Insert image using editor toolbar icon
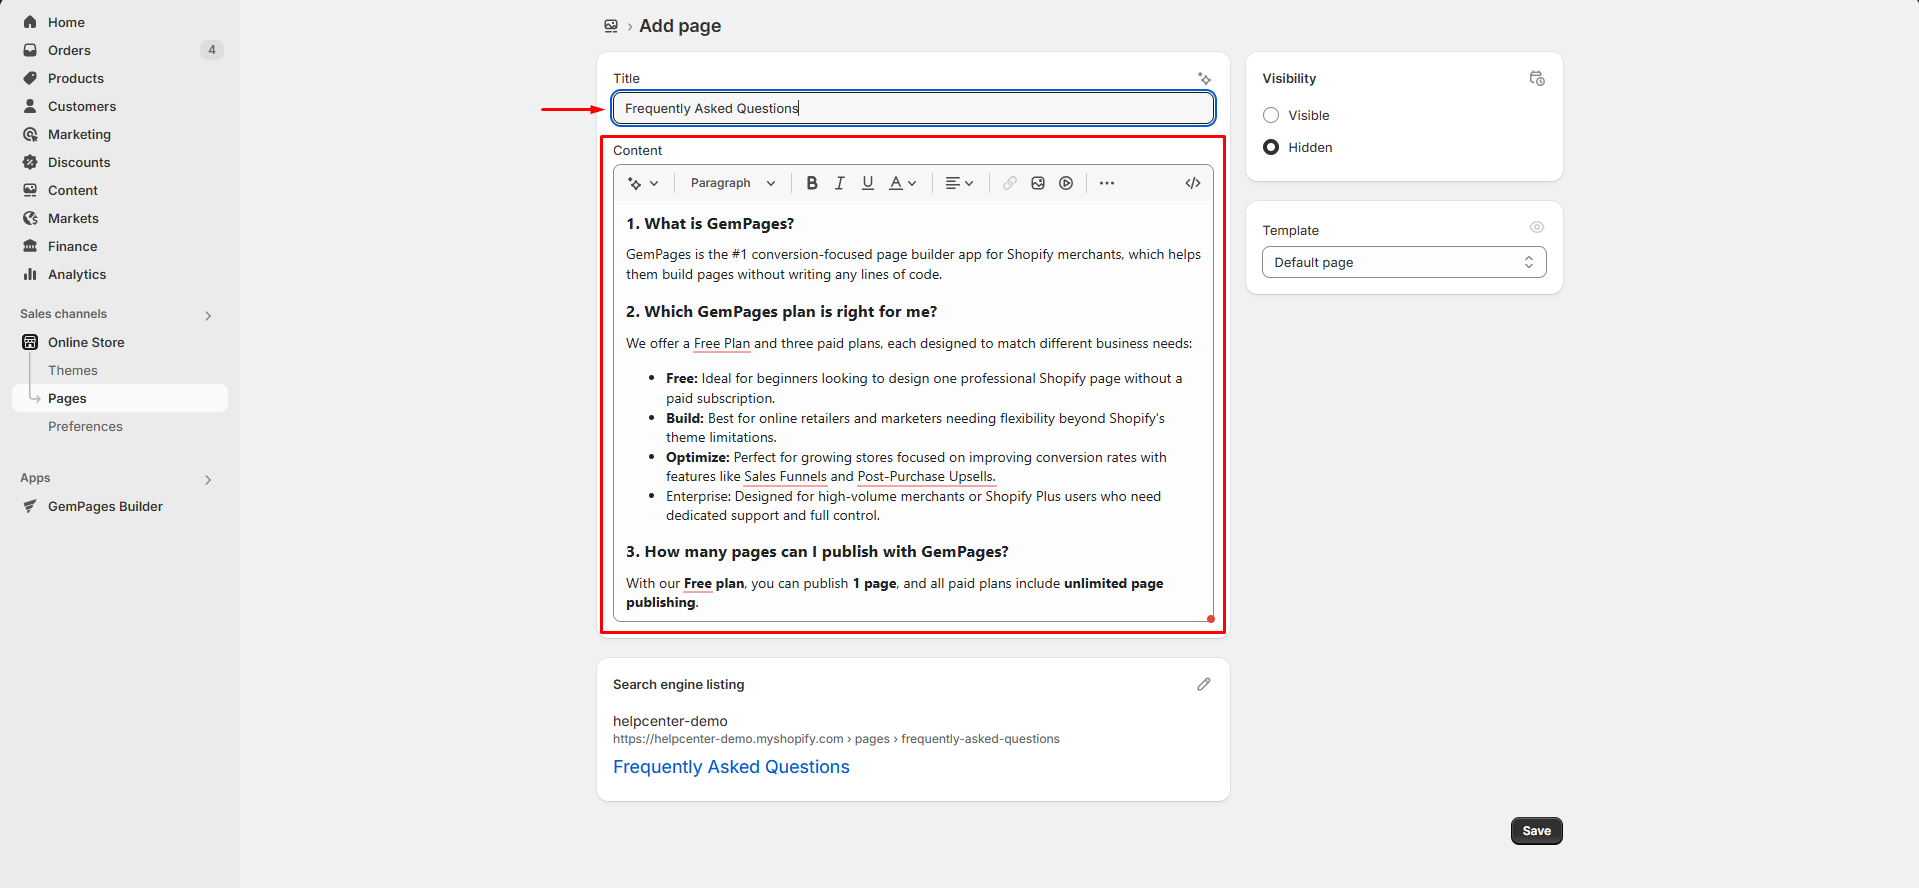This screenshot has height=888, width=1919. (1038, 183)
